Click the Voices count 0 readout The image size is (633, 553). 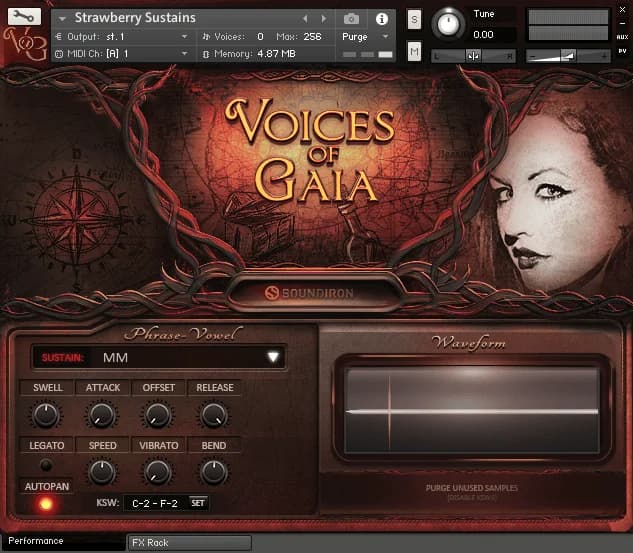coord(260,37)
